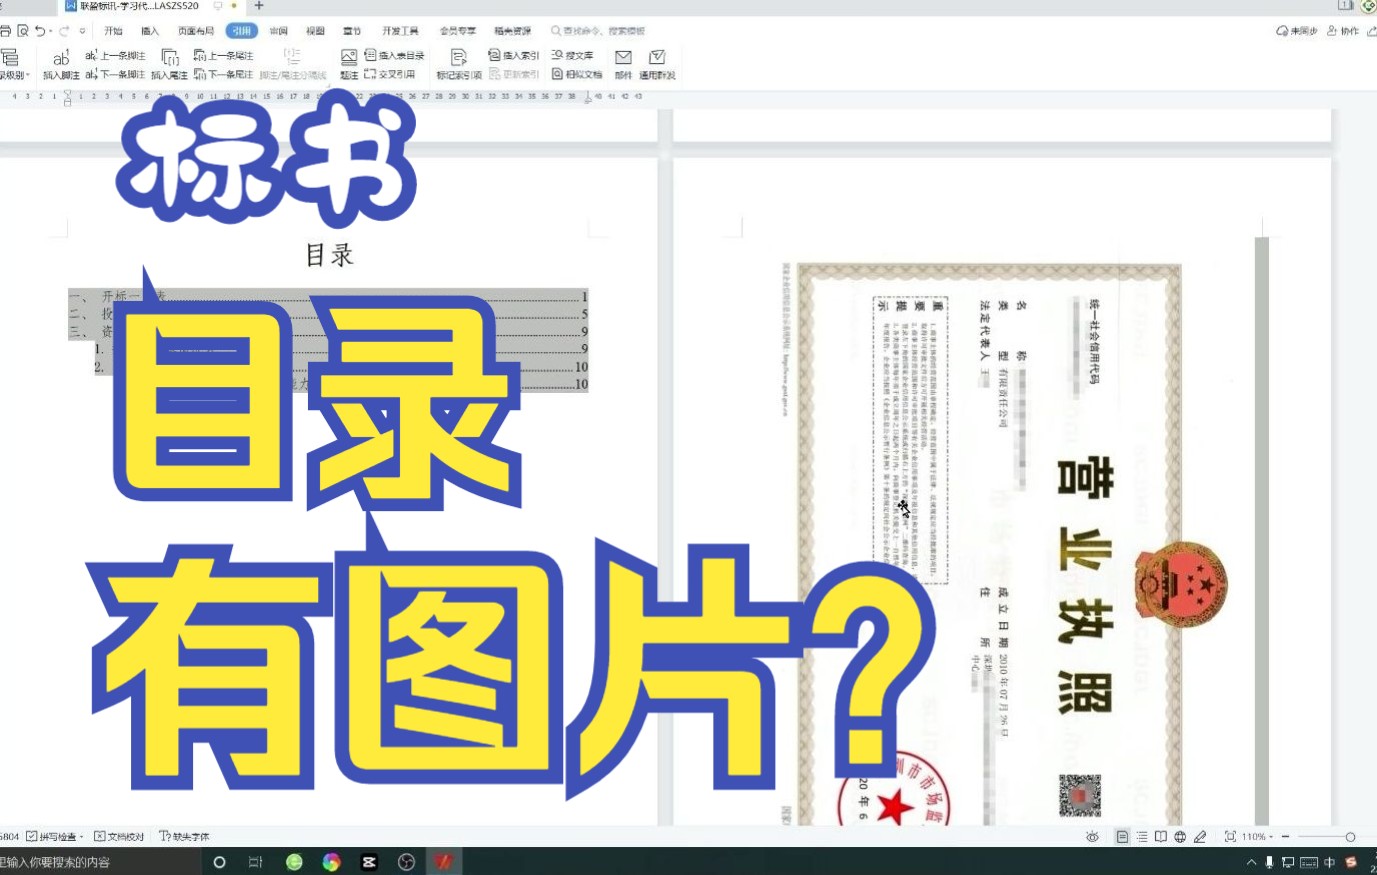
Task: Click the fit page zoom icon
Action: click(x=1230, y=836)
